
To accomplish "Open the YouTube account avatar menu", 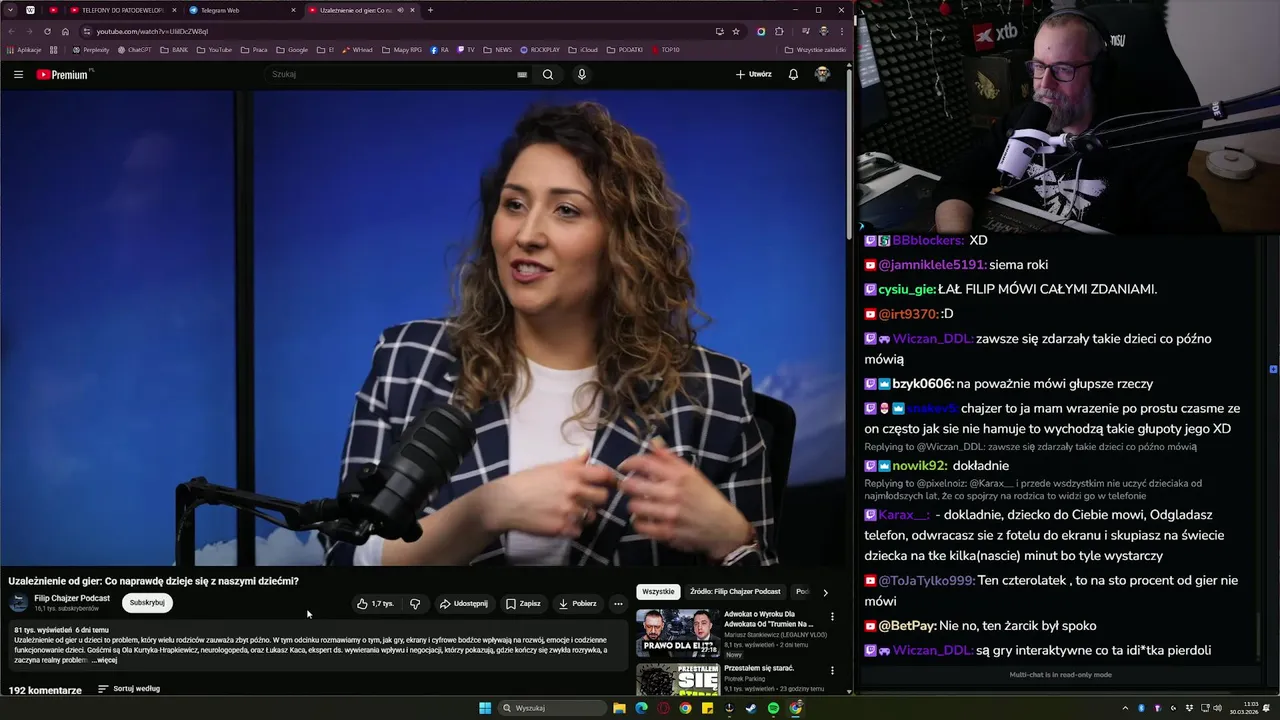I will pos(822,74).
